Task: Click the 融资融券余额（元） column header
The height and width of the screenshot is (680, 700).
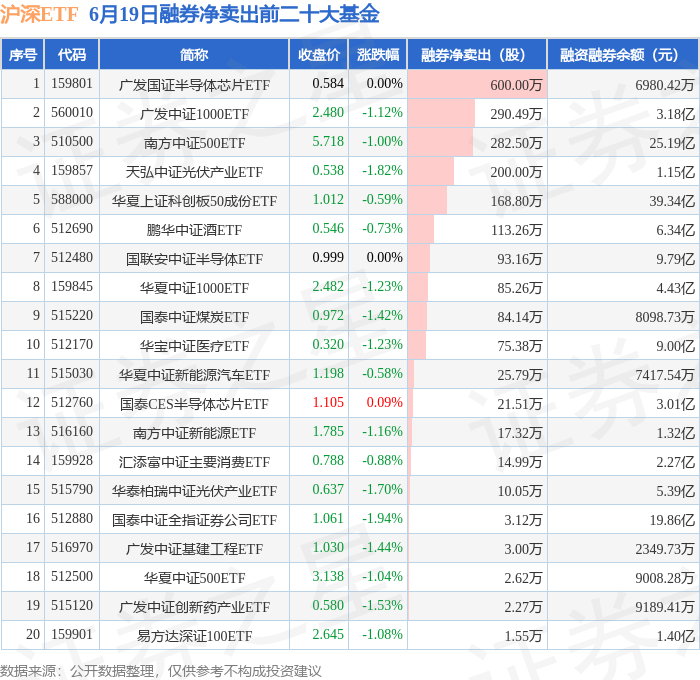Action: click(623, 55)
